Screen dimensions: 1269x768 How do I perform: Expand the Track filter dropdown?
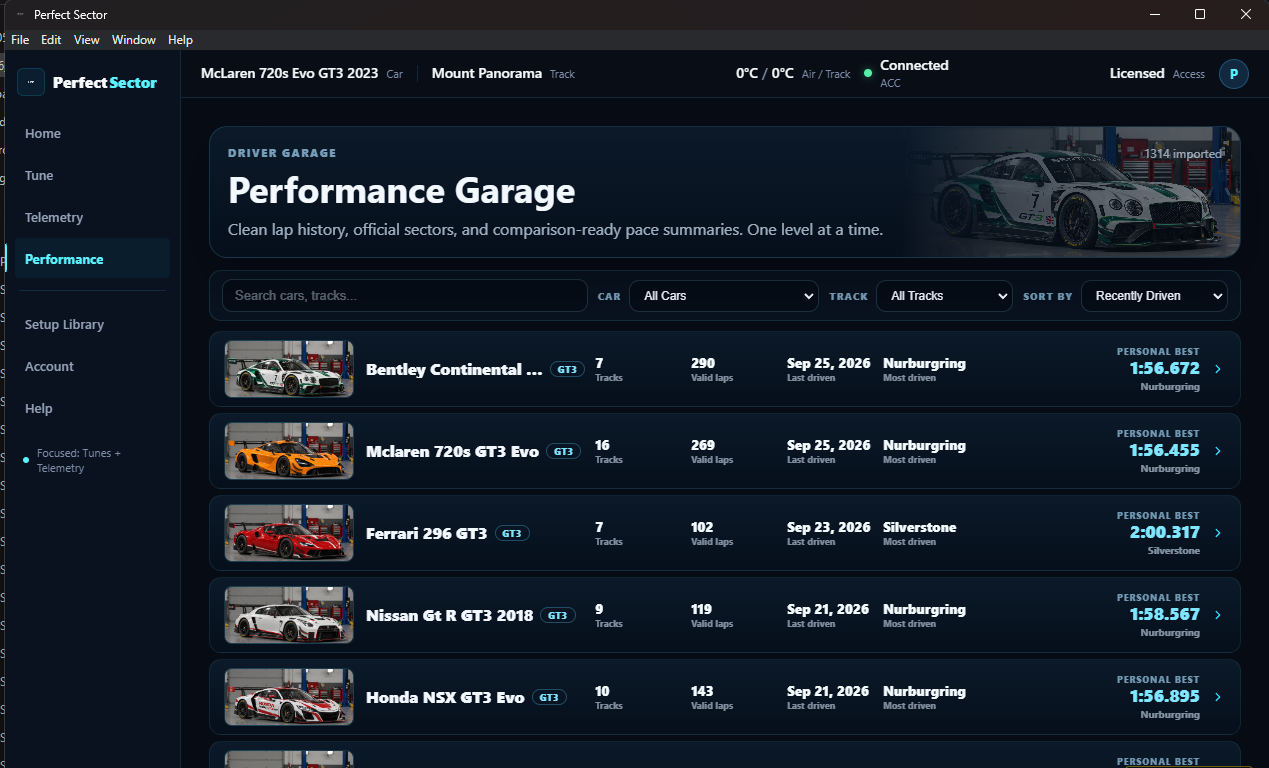point(944,296)
